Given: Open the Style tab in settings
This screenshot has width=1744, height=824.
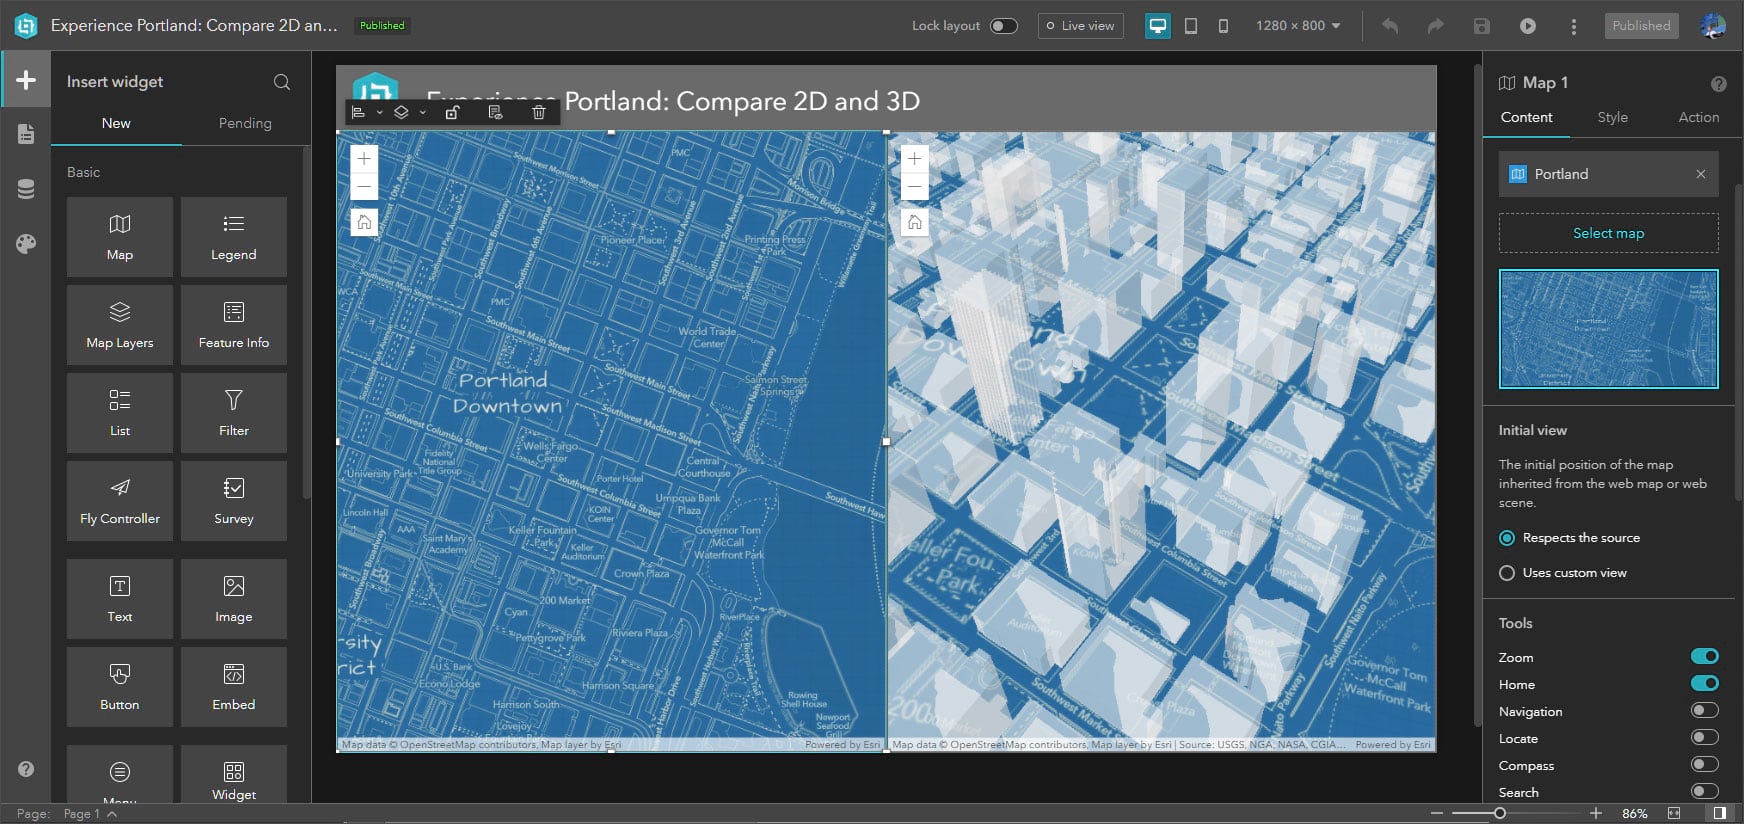Looking at the screenshot, I should tap(1612, 117).
